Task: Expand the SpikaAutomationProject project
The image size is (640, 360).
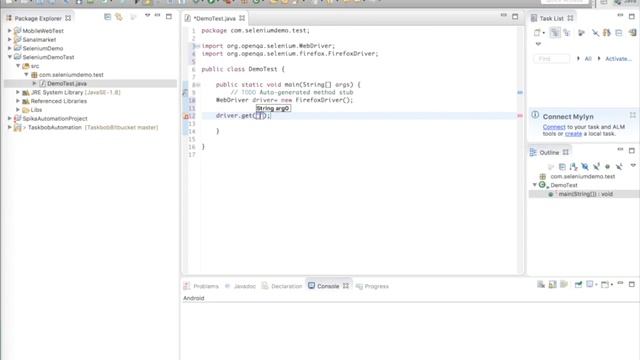Action: 10,118
